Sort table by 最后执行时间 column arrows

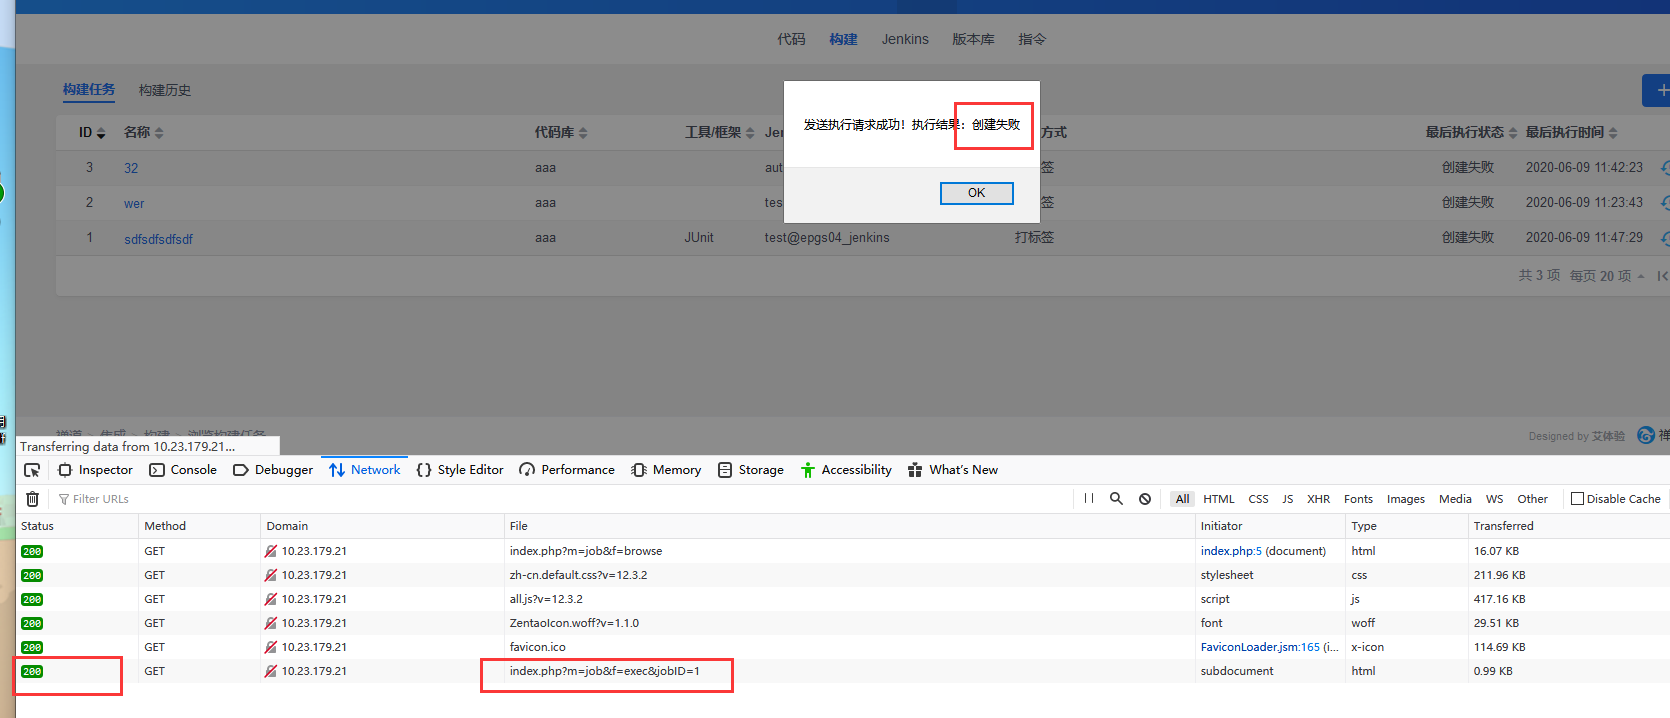(1613, 133)
